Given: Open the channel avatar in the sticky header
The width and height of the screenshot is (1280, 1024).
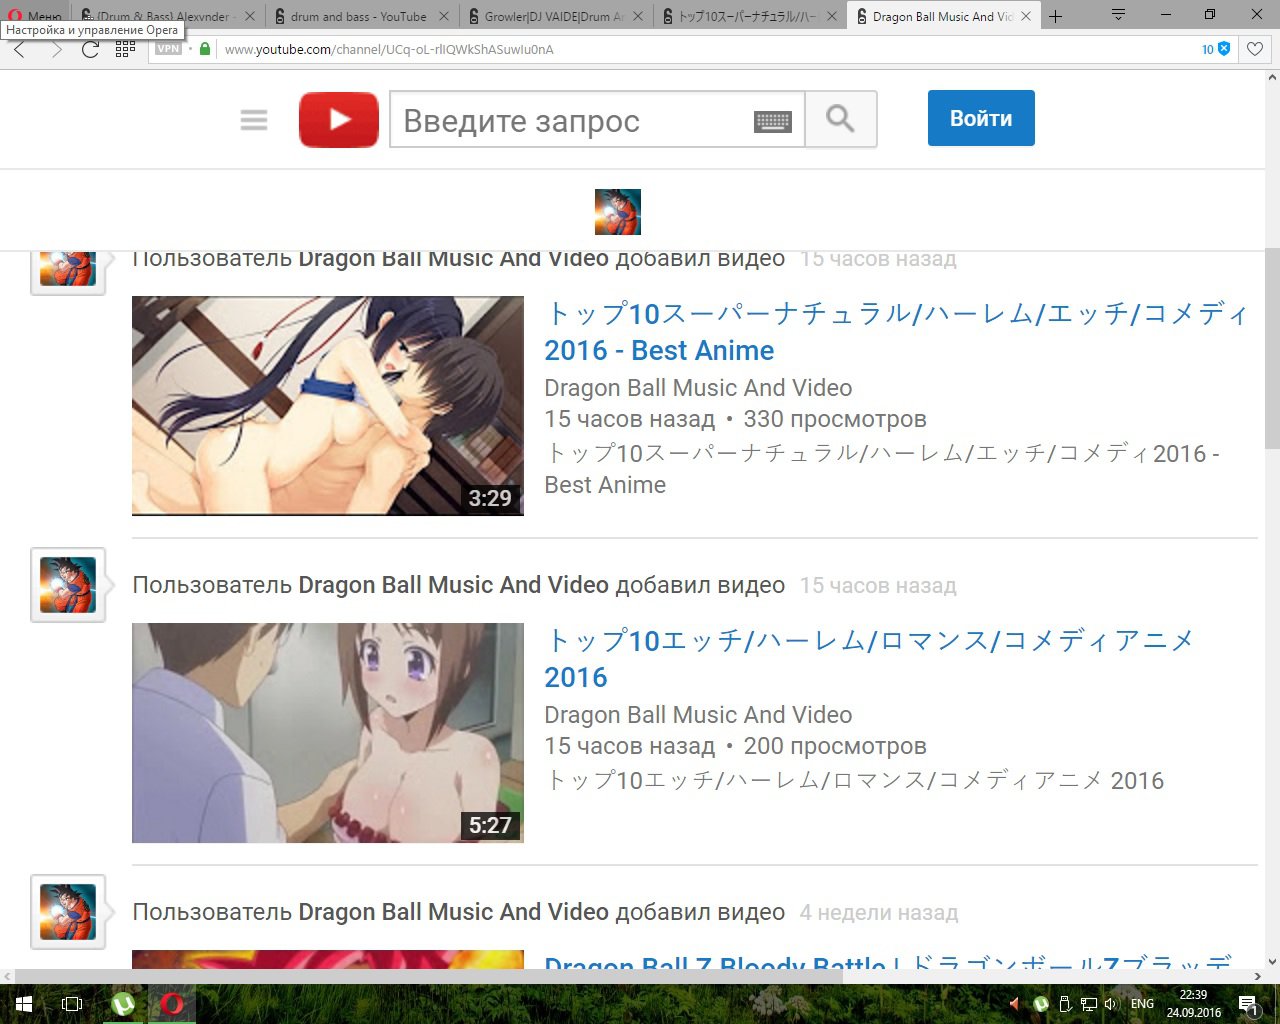Looking at the screenshot, I should click(x=618, y=212).
